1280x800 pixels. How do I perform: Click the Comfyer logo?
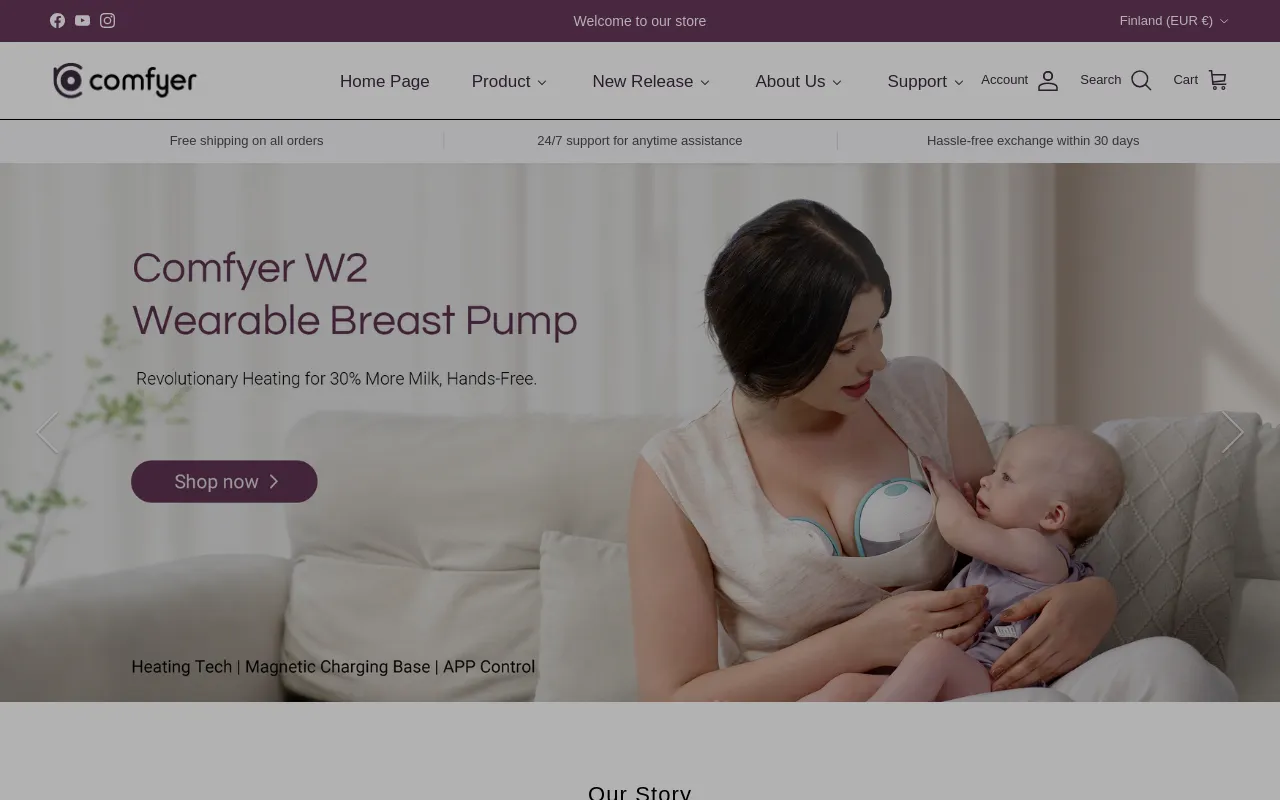(x=125, y=81)
